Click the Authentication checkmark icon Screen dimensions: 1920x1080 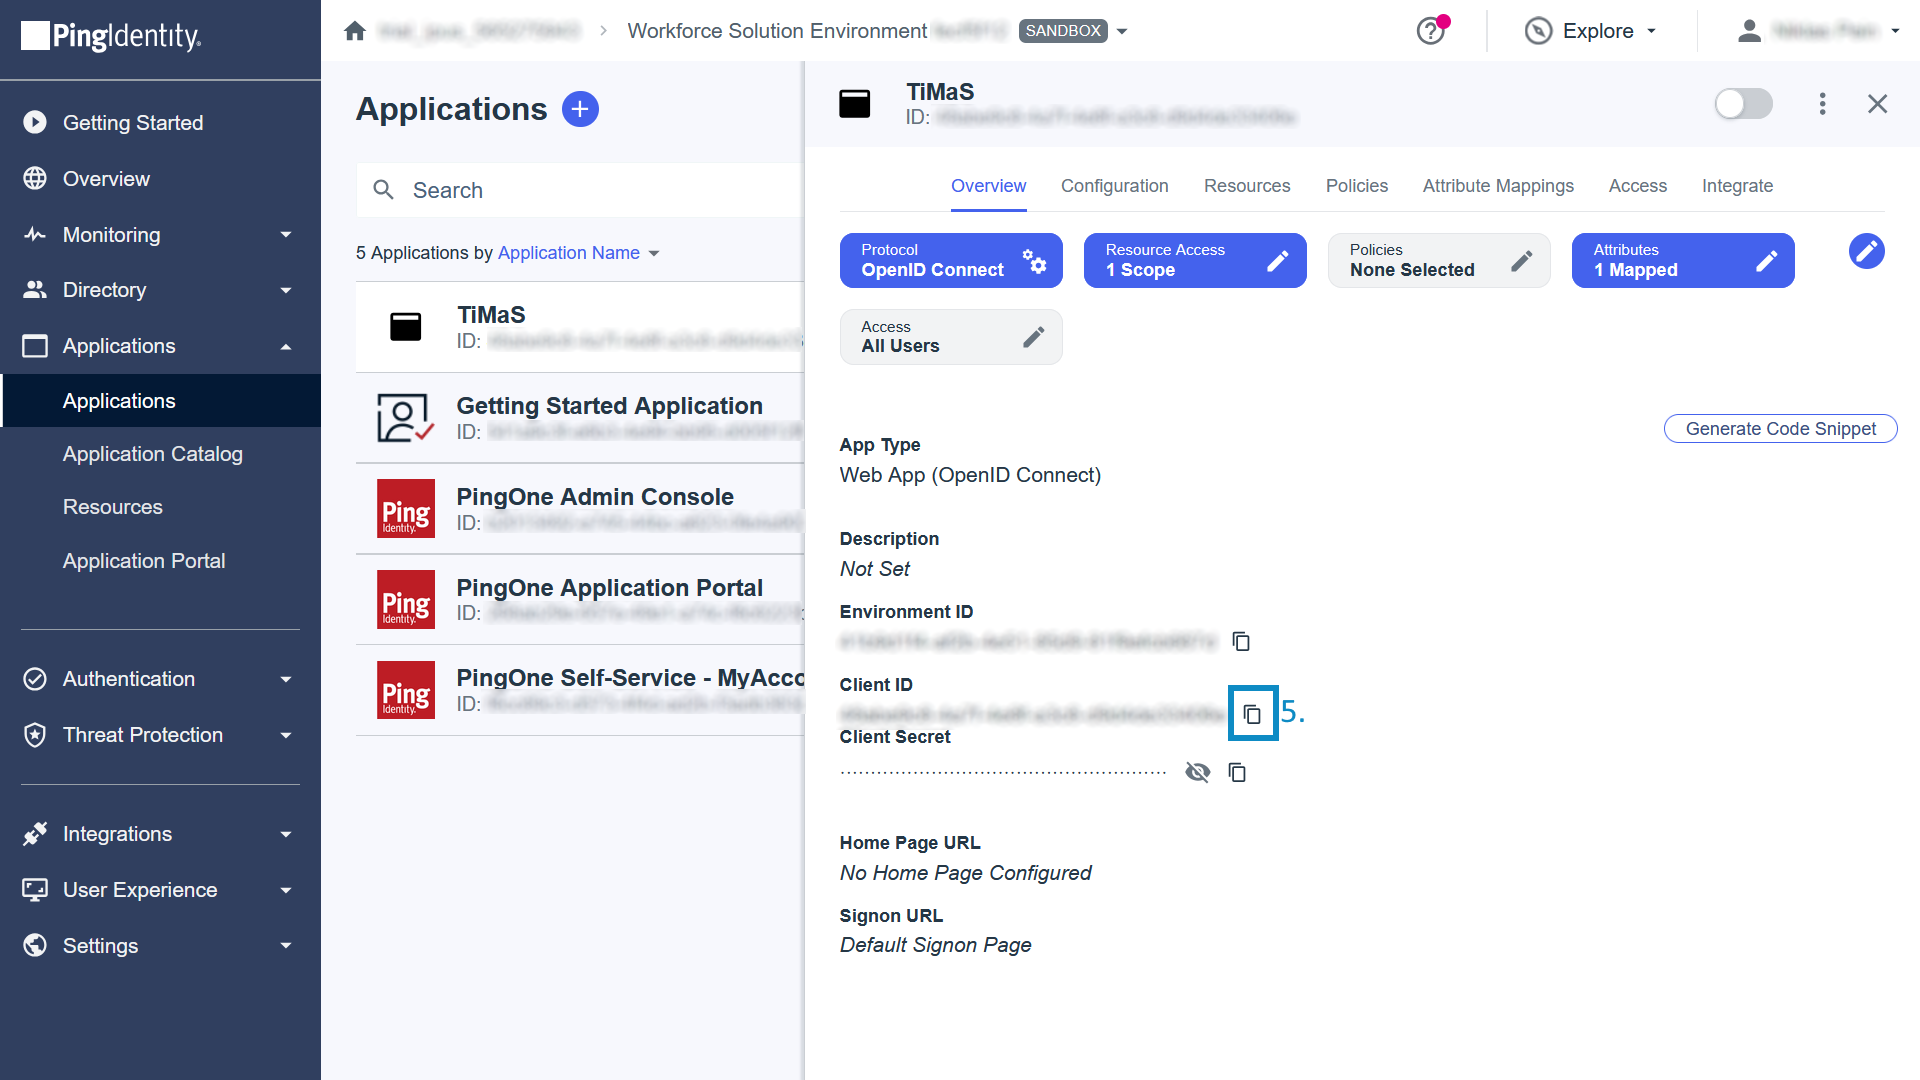point(35,679)
